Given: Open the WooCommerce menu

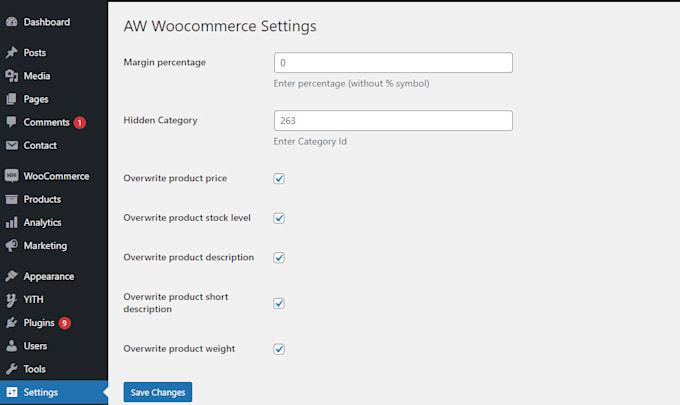Looking at the screenshot, I should [54, 176].
